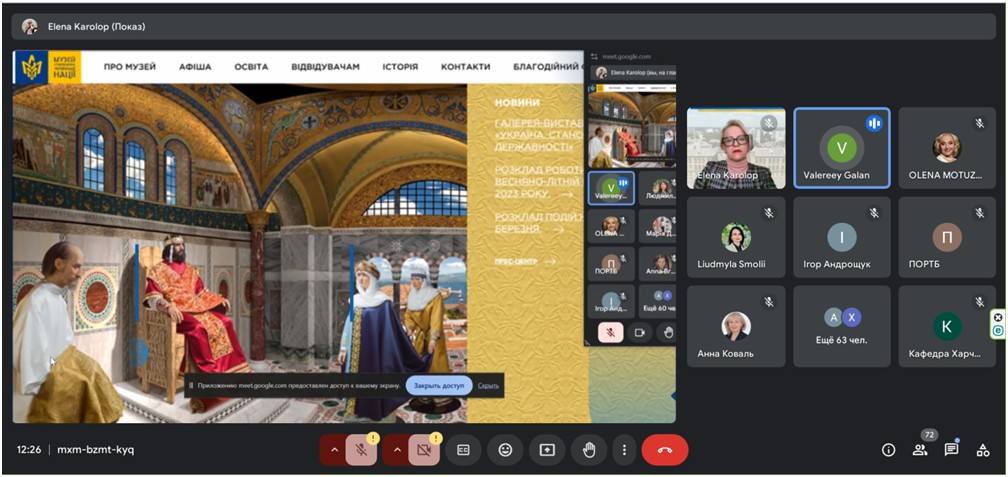Open ПРО МУЗЕЙ menu on museum site
This screenshot has height=477, width=1008.
pyautogui.click(x=130, y=67)
